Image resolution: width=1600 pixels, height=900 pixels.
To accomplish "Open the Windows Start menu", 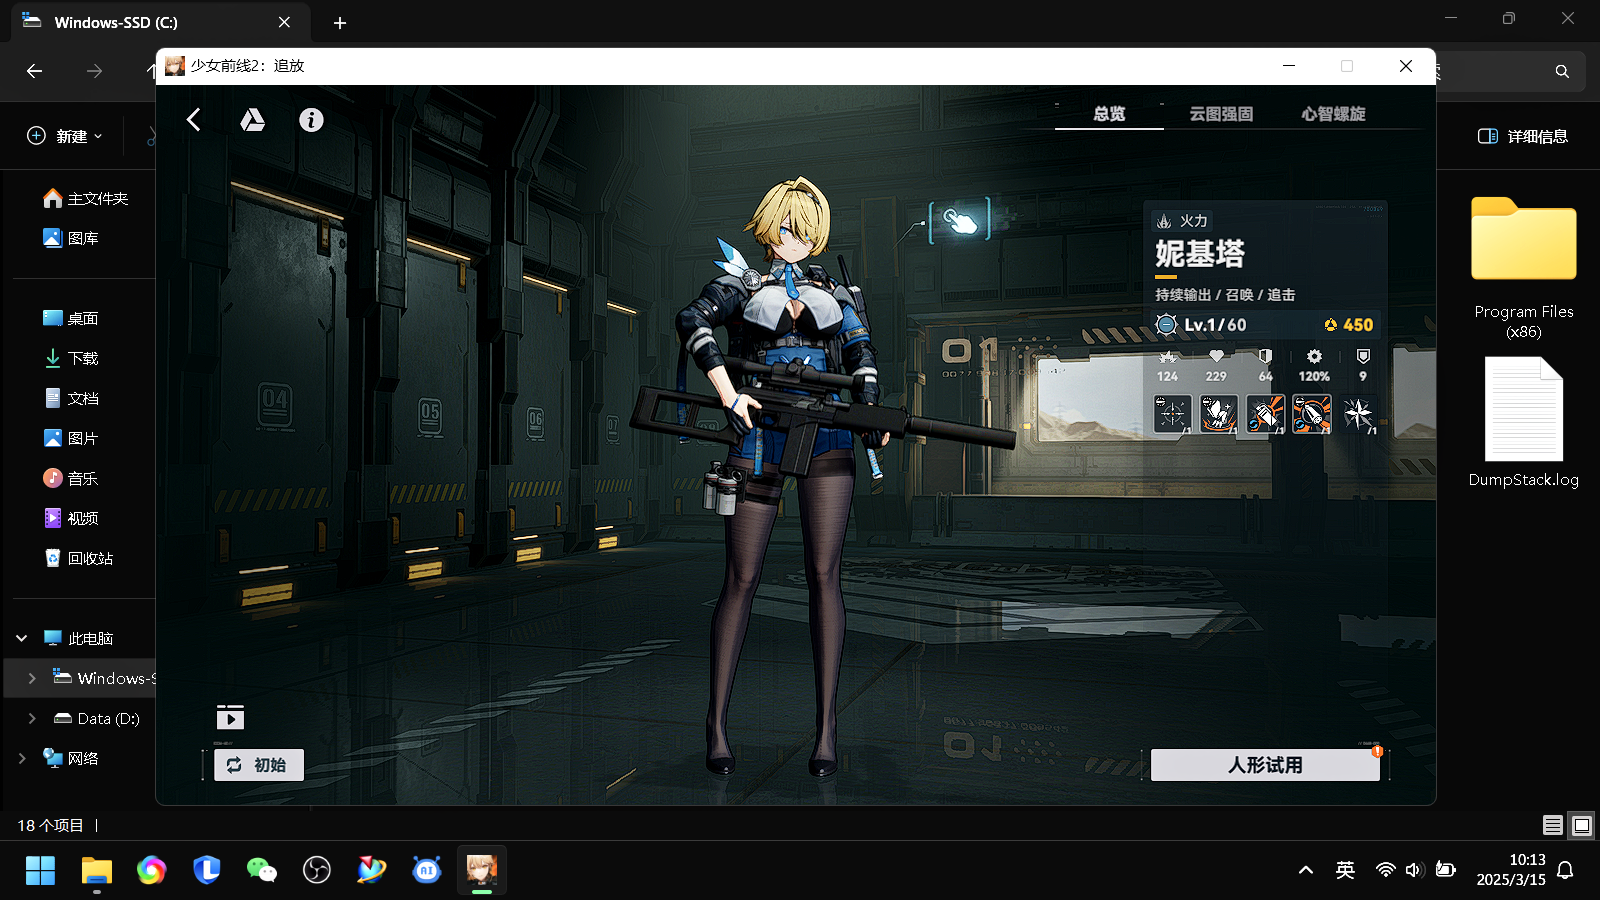I will pyautogui.click(x=41, y=870).
